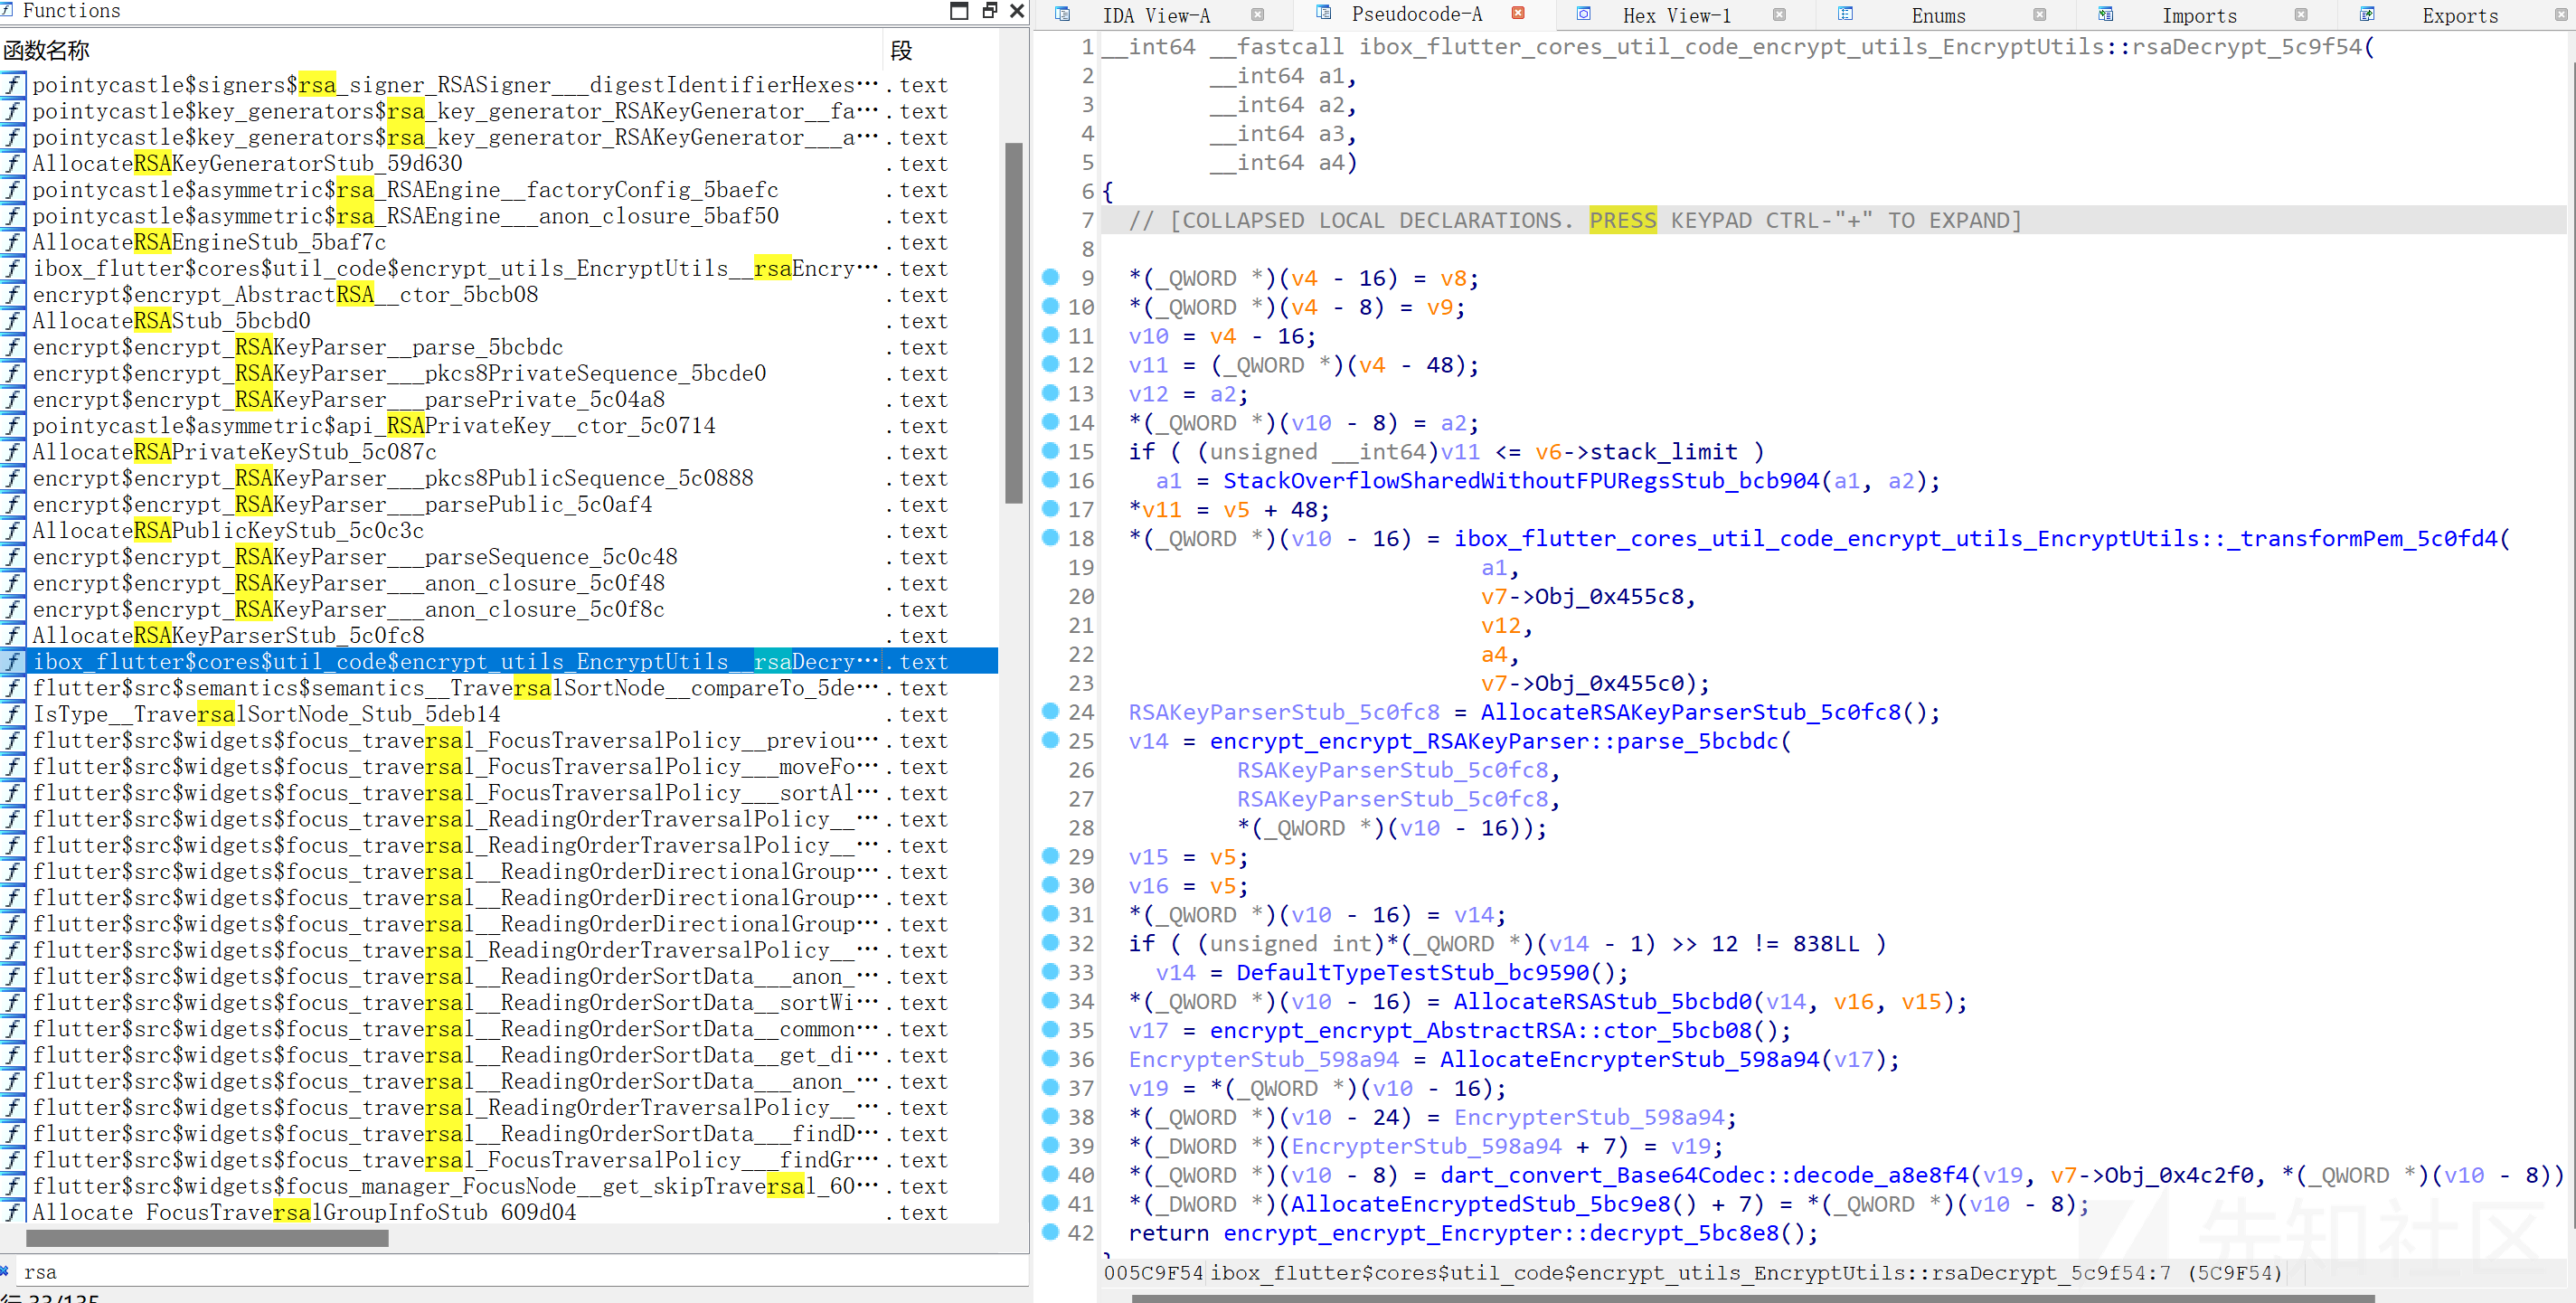Follow the DefaultTypeTestStub_bc9590 call

(x=1412, y=973)
